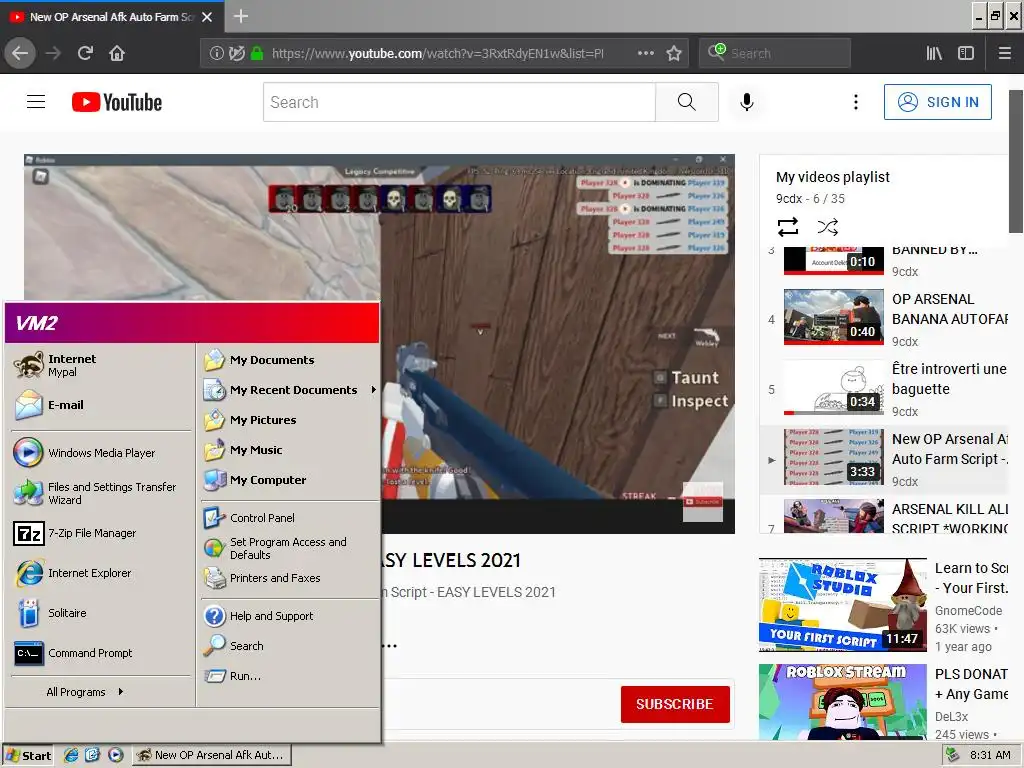Expand My Recent Documents submenu
This screenshot has height=768, width=1024.
tap(289, 390)
